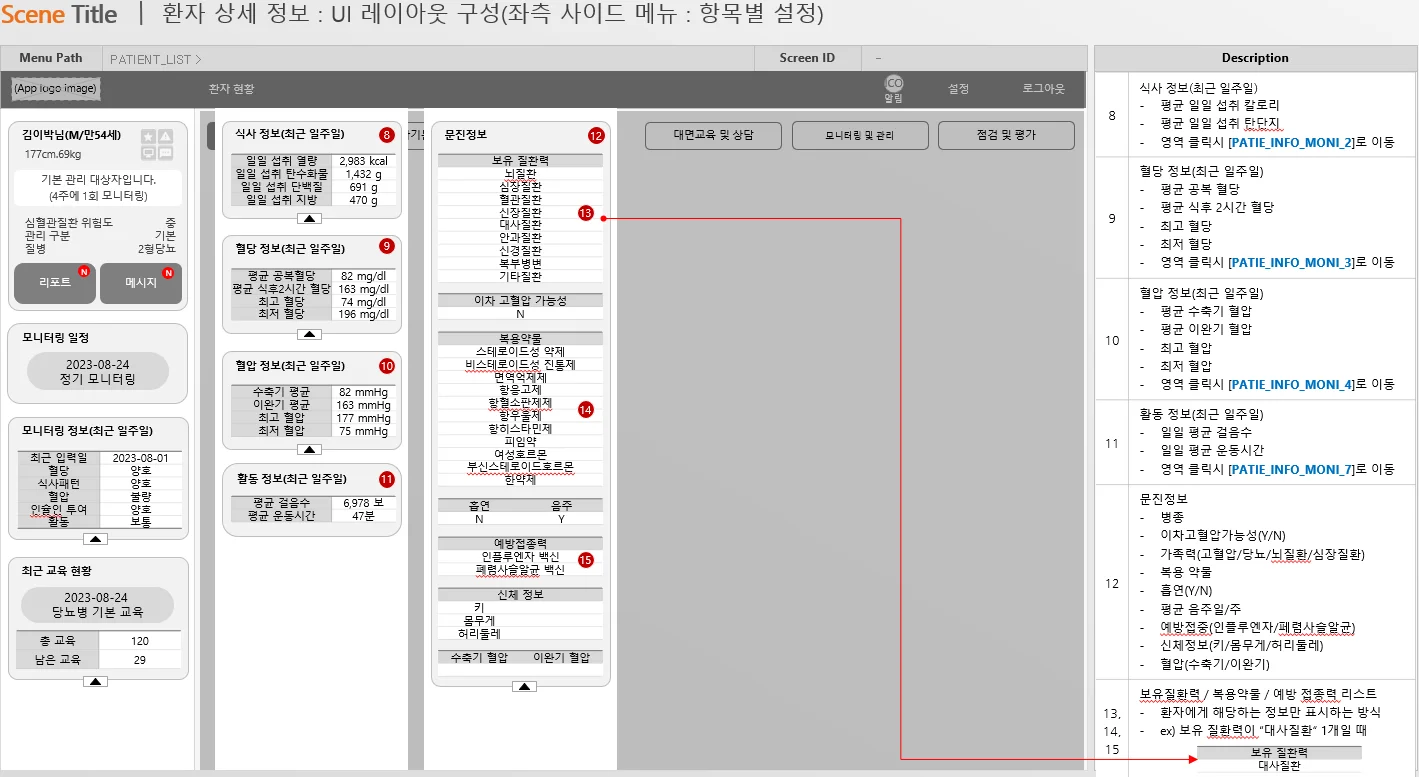Switch to 모니터링 및 관리 tab button
This screenshot has width=1419, height=777.
point(859,135)
